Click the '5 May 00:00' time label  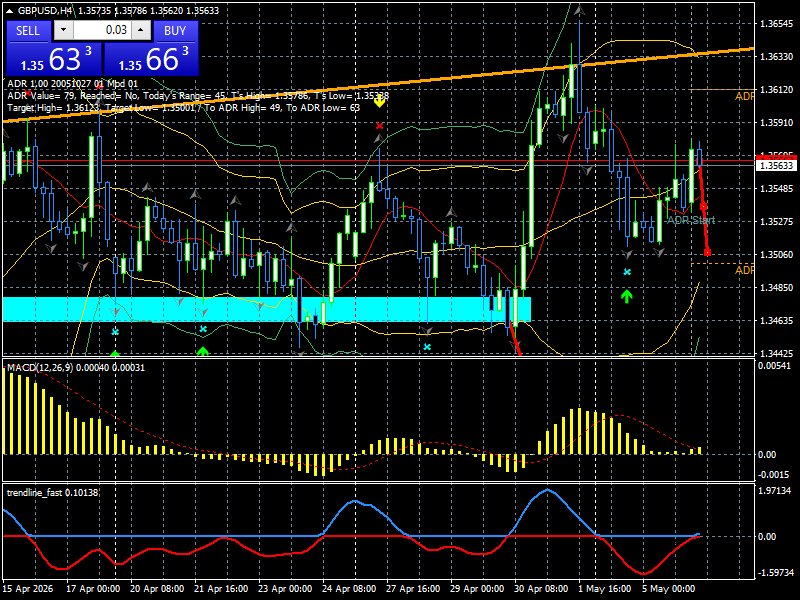pos(668,588)
